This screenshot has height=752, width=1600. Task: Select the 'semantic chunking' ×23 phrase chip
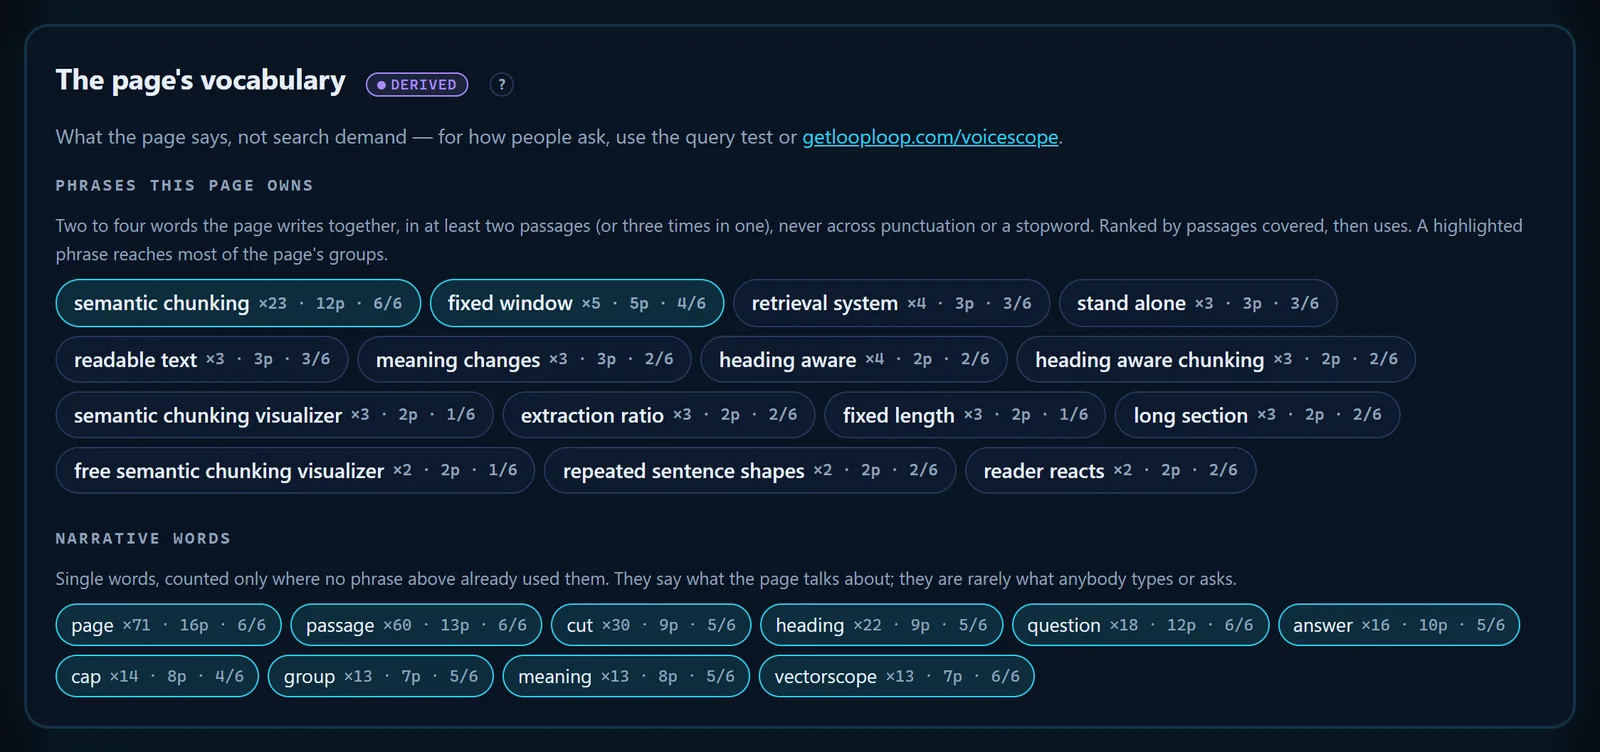pyautogui.click(x=238, y=303)
